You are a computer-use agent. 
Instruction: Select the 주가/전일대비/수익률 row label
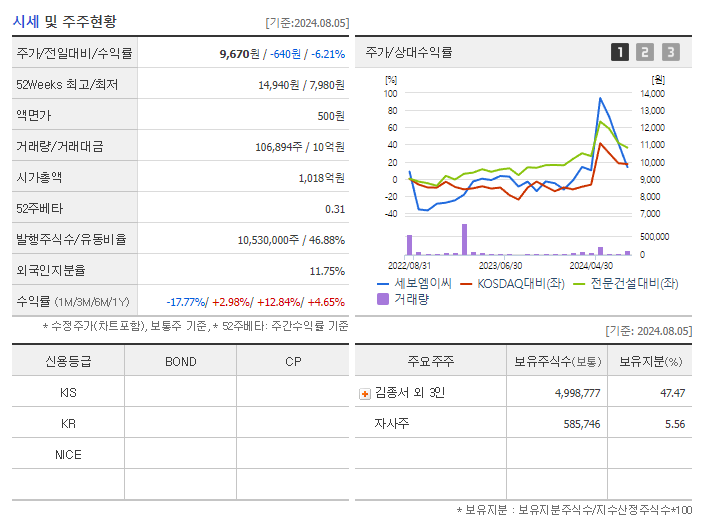pos(74,53)
